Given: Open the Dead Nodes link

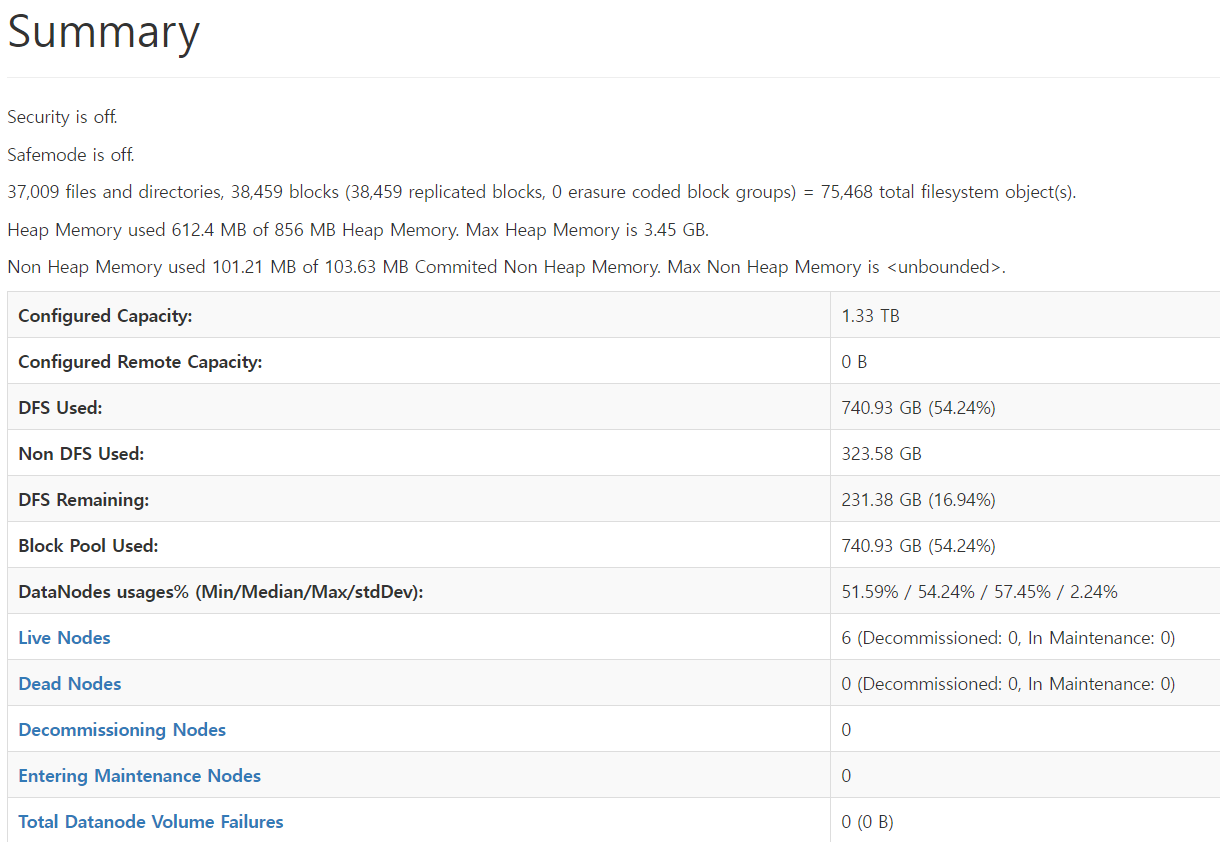Looking at the screenshot, I should (x=69, y=683).
